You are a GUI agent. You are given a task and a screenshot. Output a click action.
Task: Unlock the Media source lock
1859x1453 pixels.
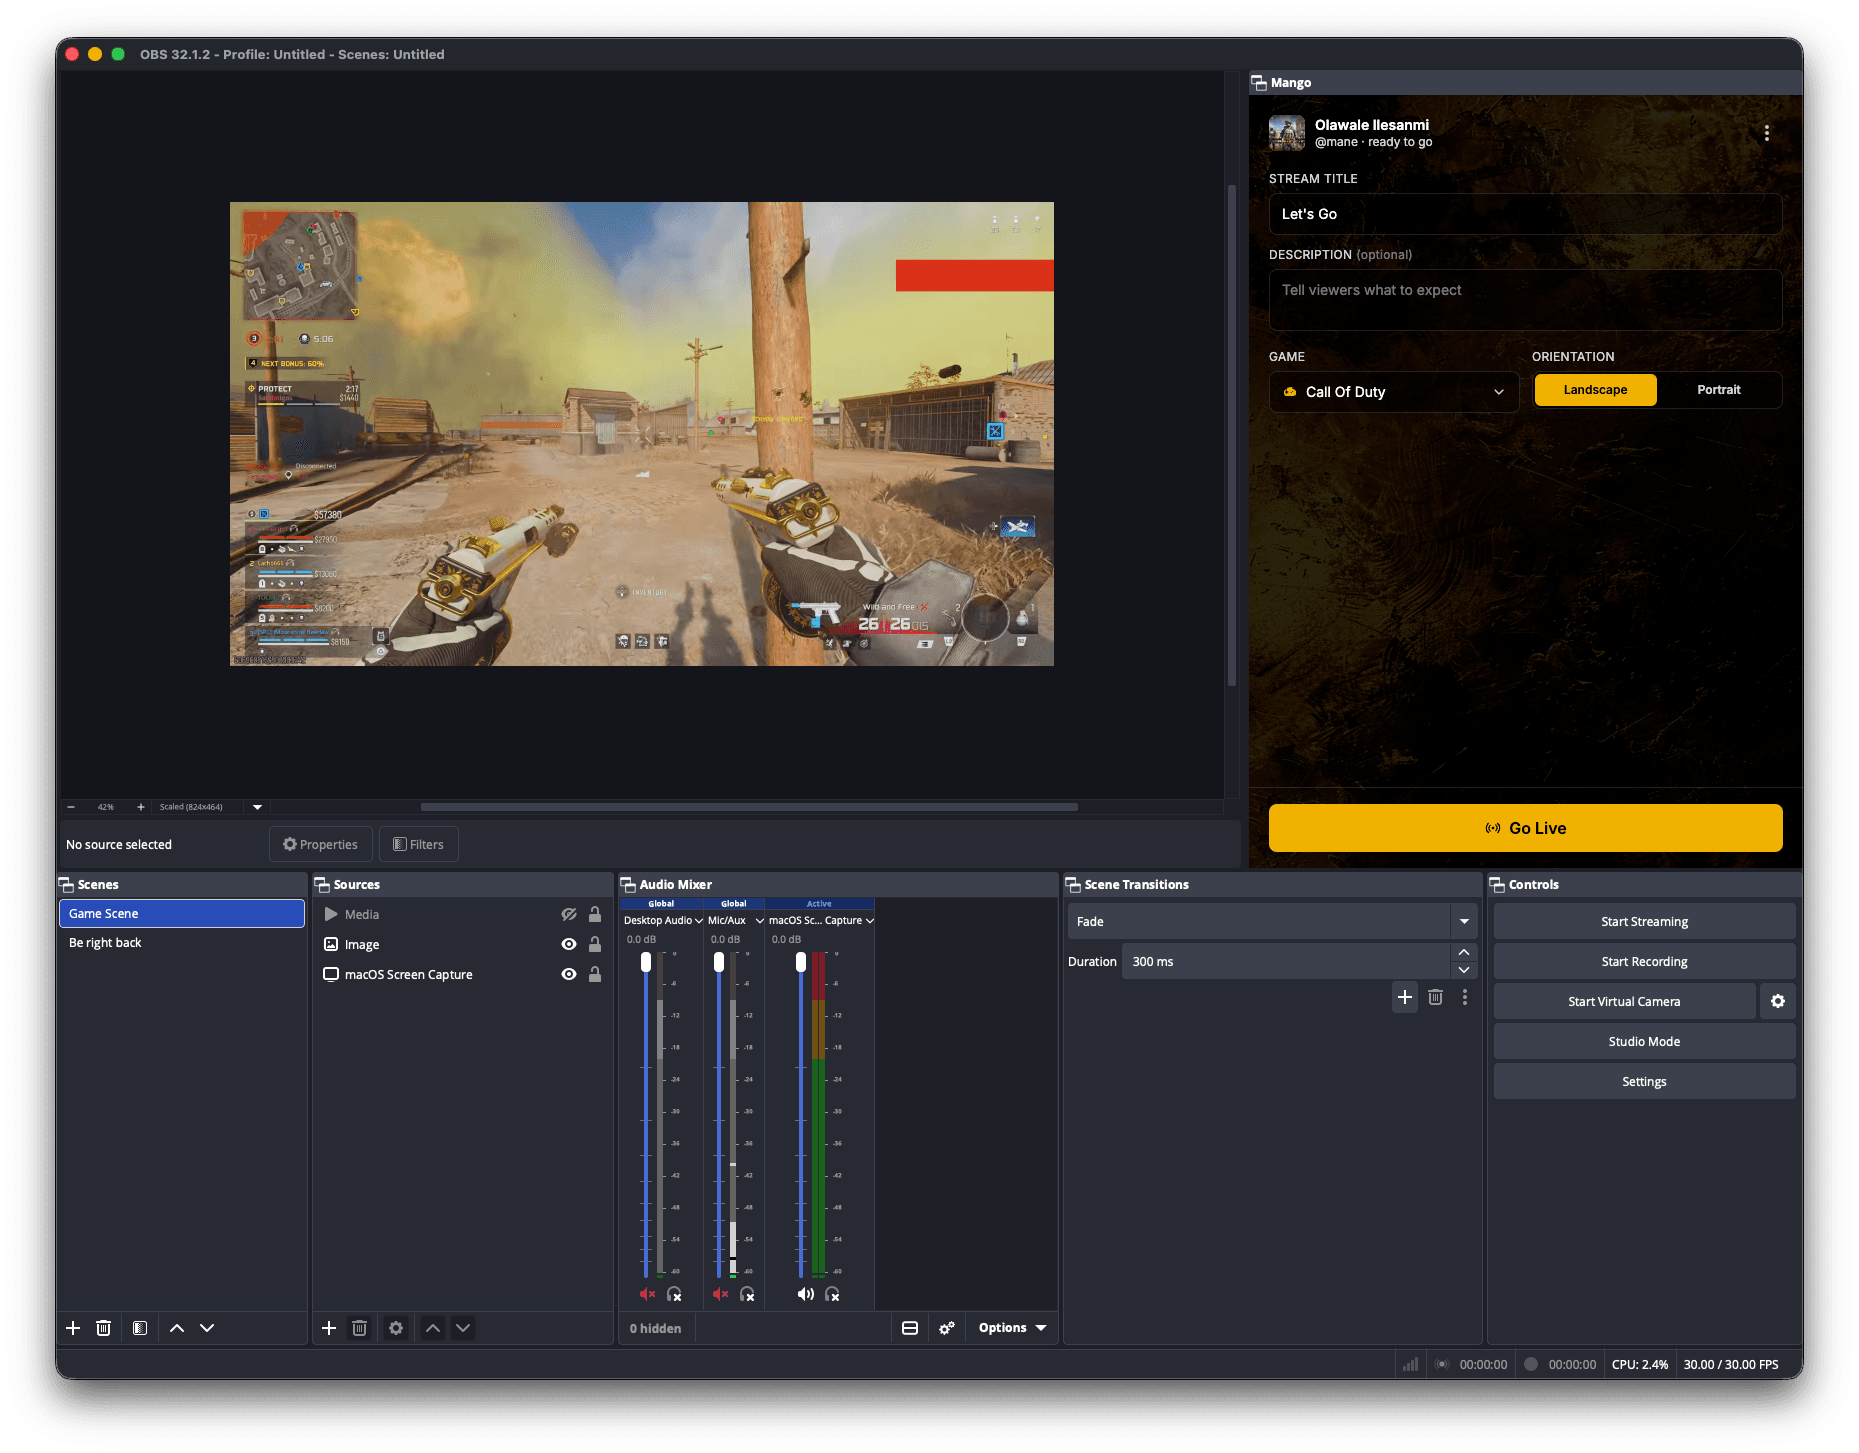tap(595, 914)
